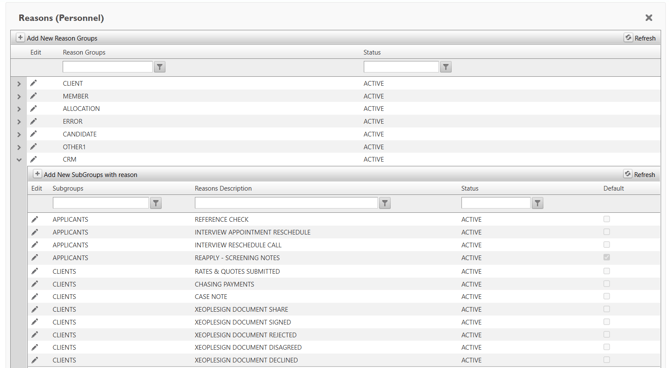Edit the ERROR reason group pencil icon

coord(33,121)
